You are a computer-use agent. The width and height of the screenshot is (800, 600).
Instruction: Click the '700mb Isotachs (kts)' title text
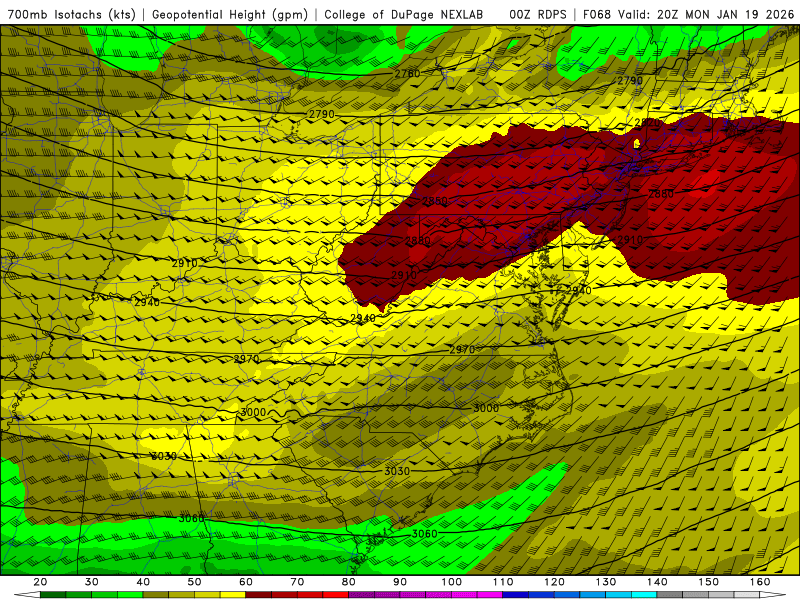(71, 15)
